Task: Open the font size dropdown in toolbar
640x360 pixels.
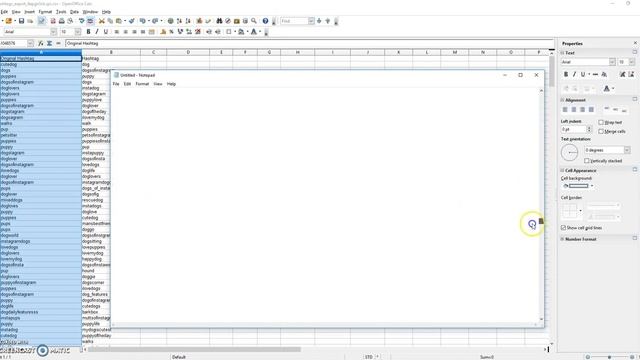Action: (78, 32)
